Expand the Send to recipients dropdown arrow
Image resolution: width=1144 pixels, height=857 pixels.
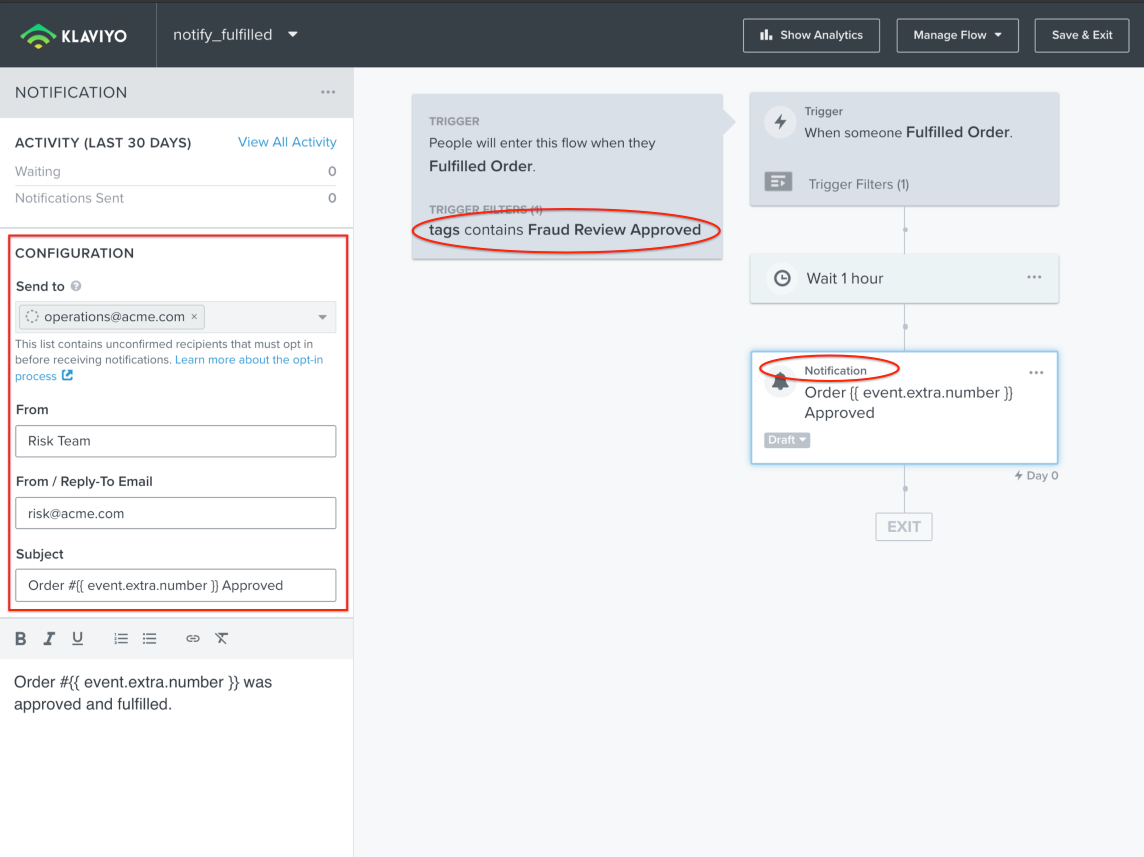pyautogui.click(x=322, y=317)
